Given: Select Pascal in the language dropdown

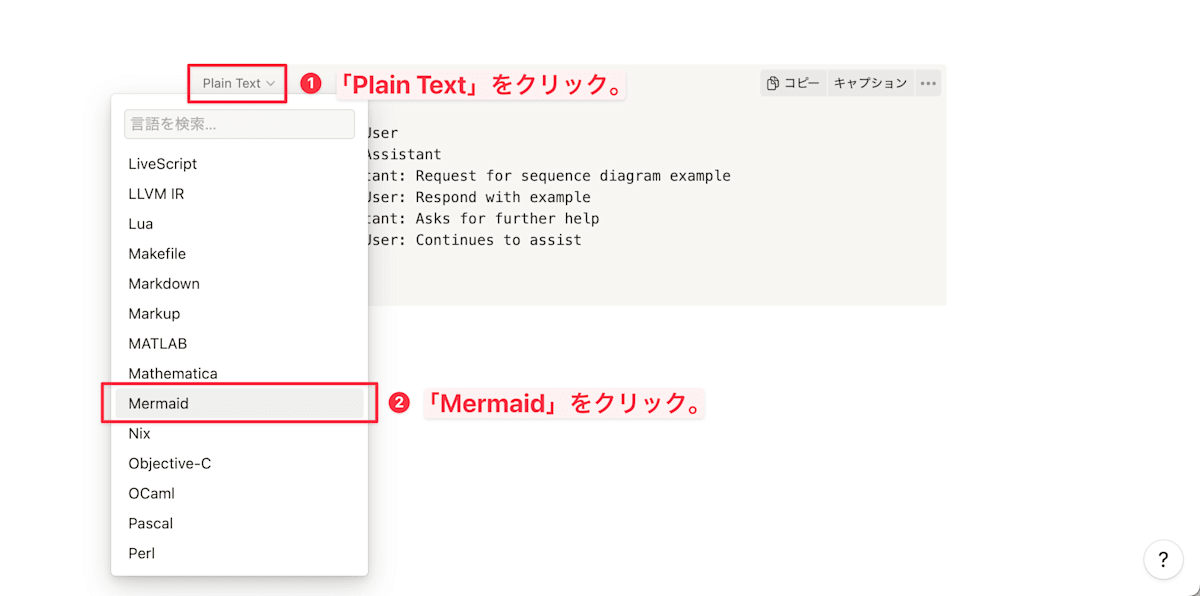Looking at the screenshot, I should click(x=239, y=524).
